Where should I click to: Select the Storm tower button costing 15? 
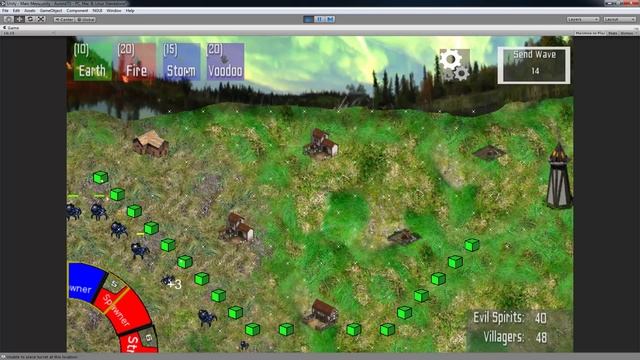pyautogui.click(x=181, y=62)
